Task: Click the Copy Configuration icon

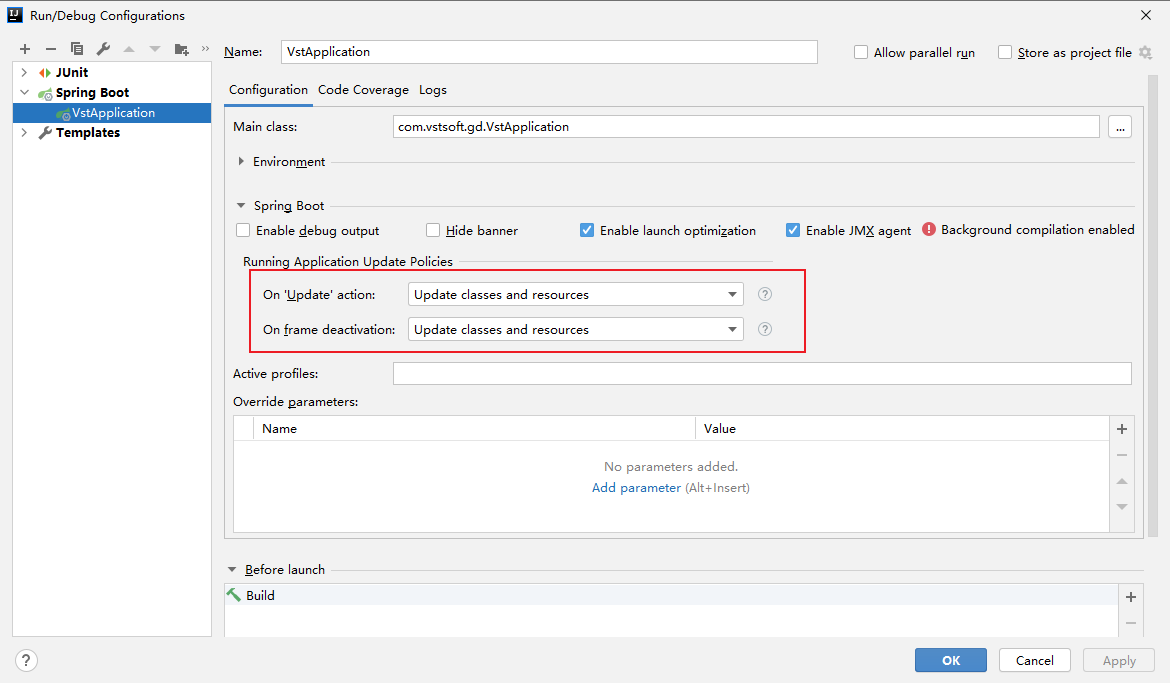Action: pyautogui.click(x=77, y=49)
